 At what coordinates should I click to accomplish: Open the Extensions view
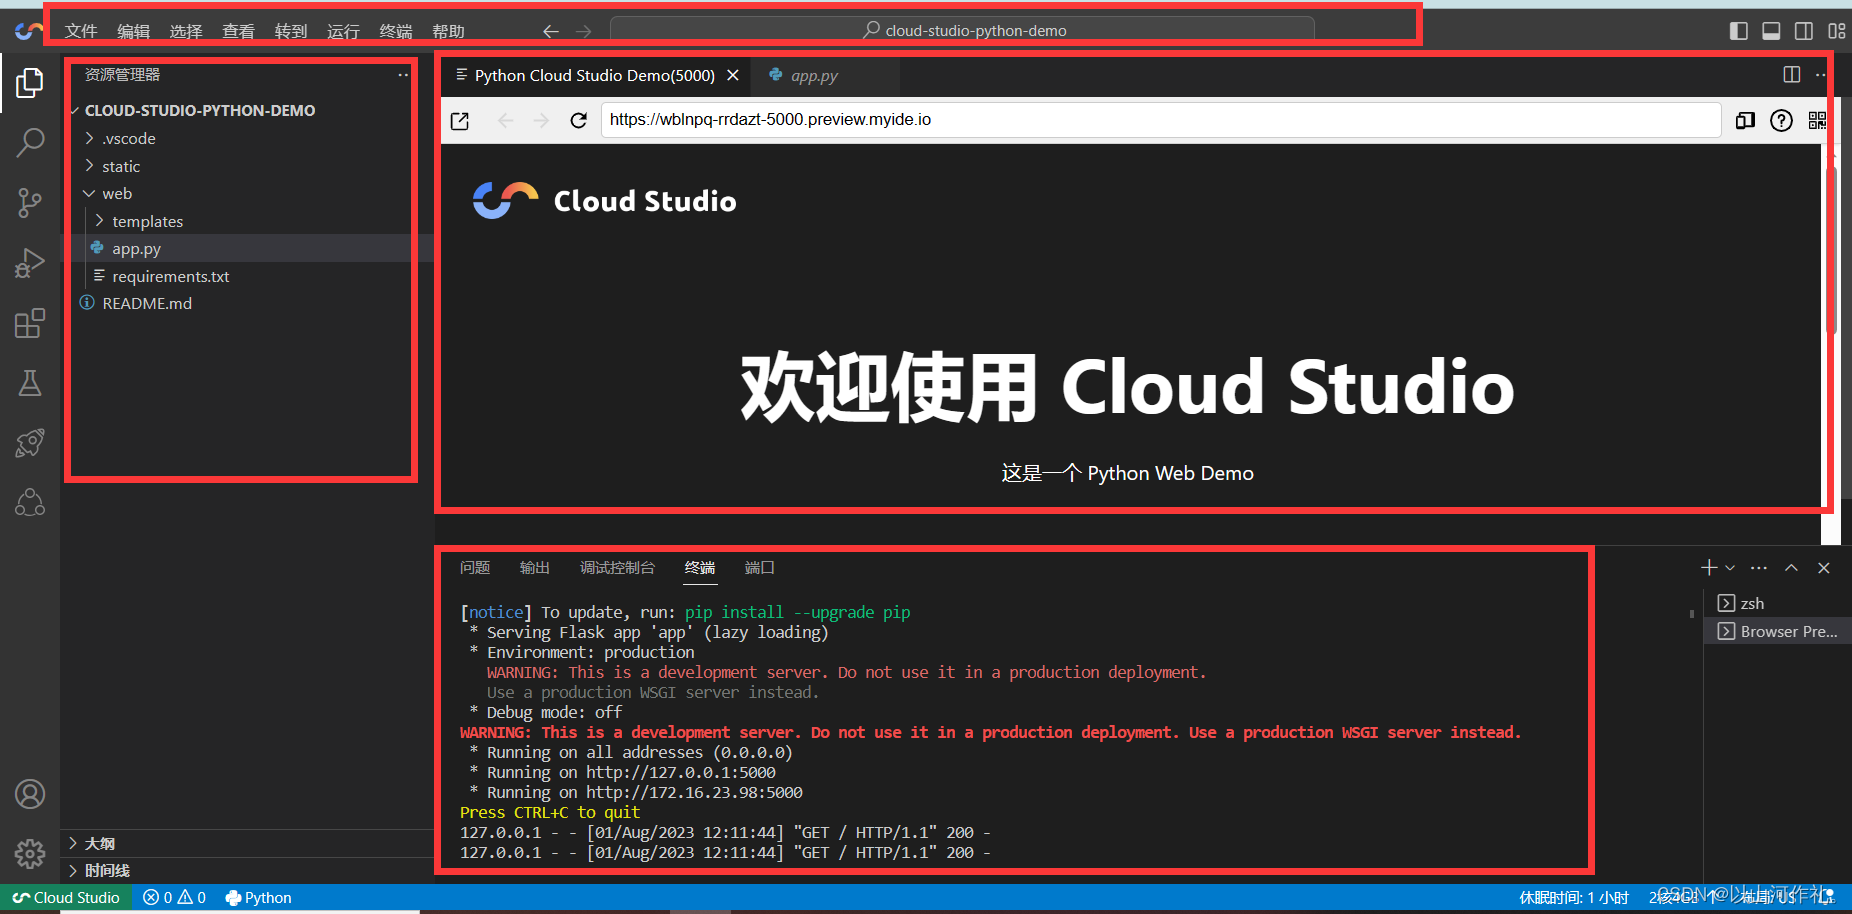tap(30, 323)
